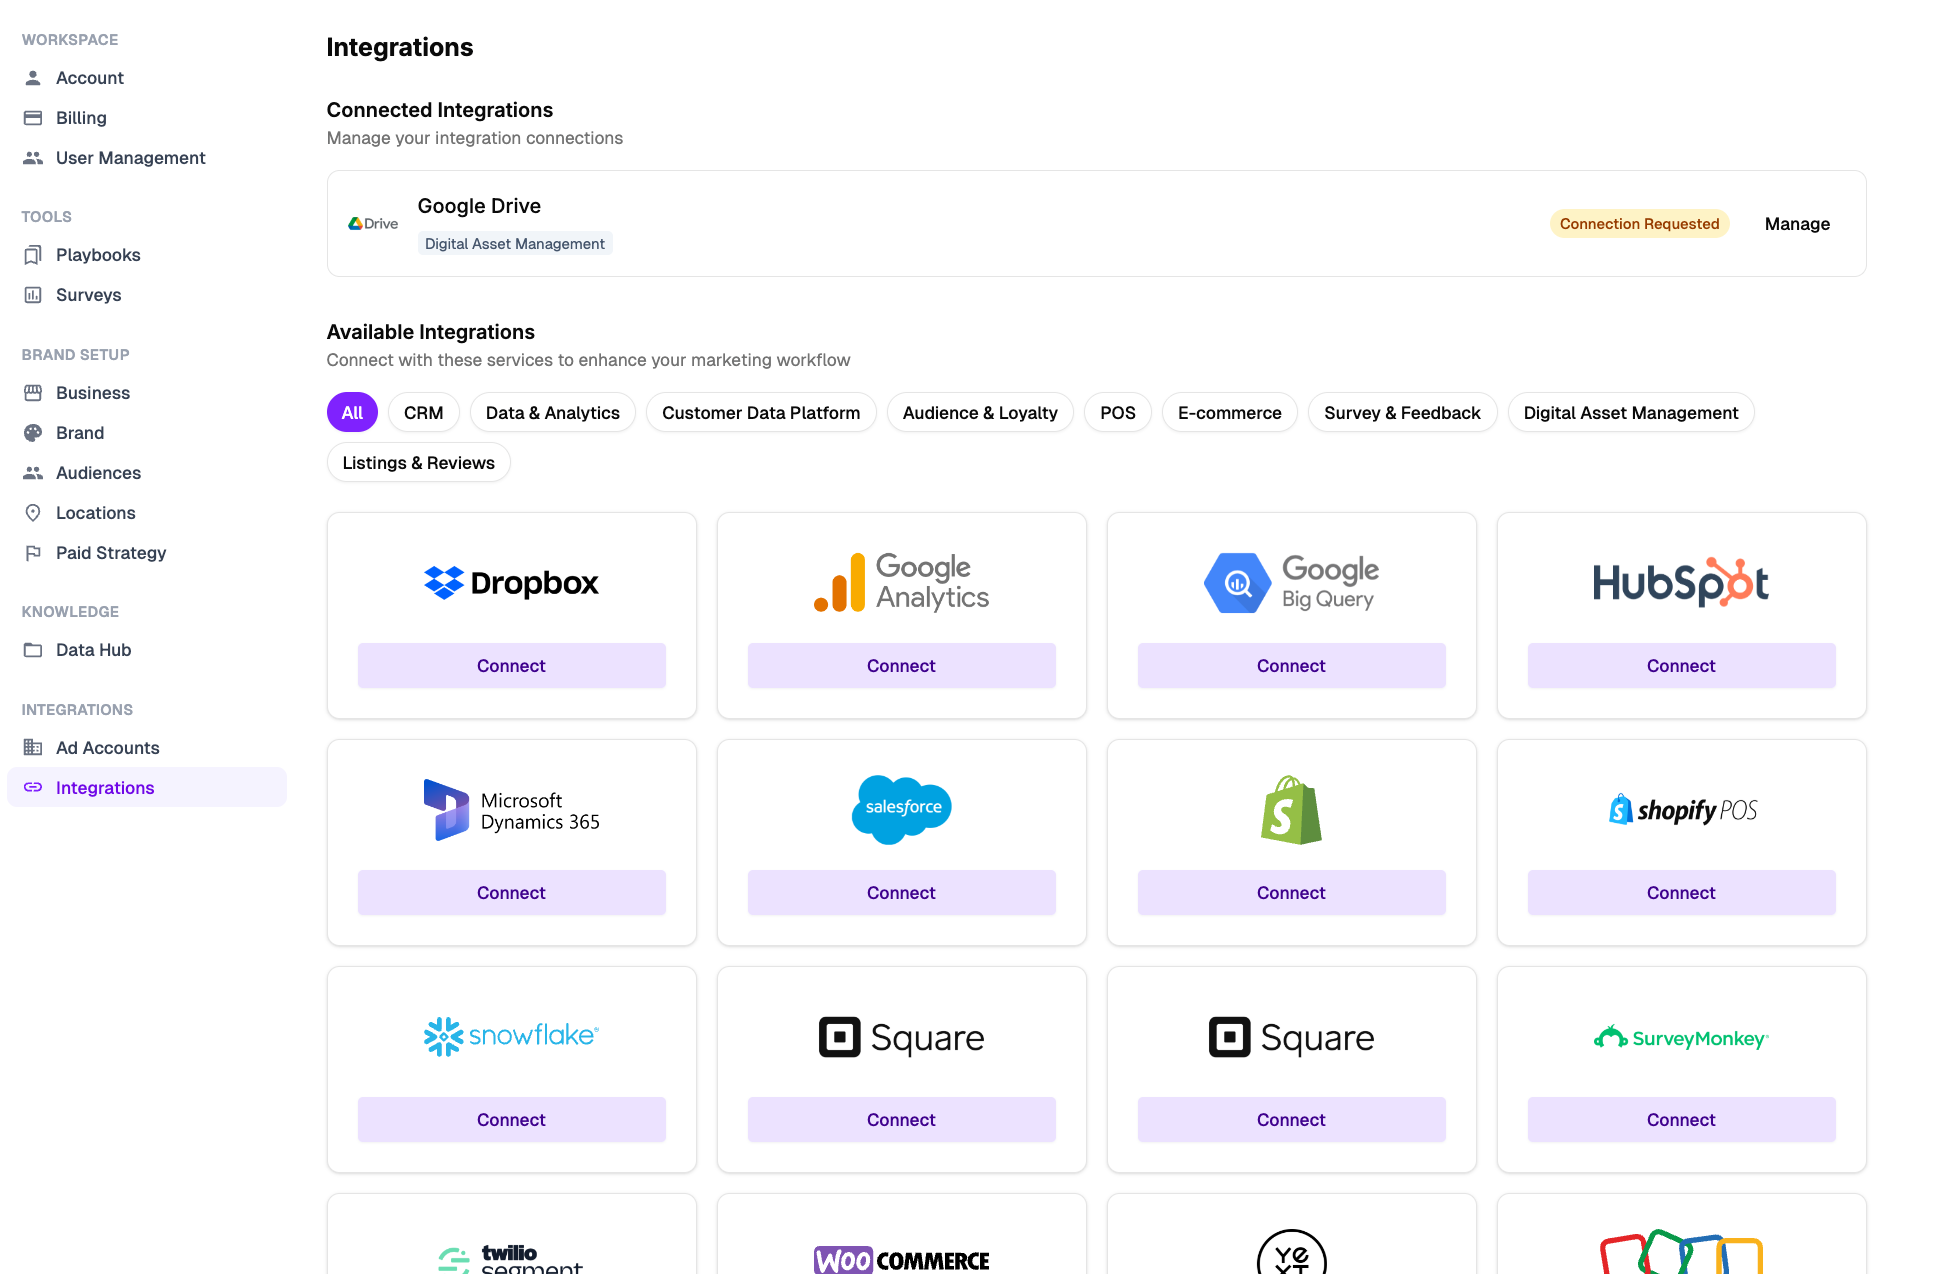The height and width of the screenshot is (1274, 1939).
Task: Click the Connected Integrations heading
Action: tap(440, 110)
